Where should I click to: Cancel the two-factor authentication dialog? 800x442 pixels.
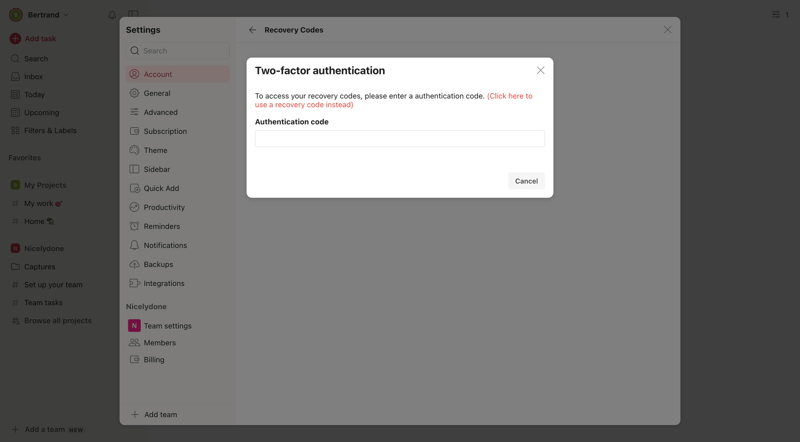526,181
